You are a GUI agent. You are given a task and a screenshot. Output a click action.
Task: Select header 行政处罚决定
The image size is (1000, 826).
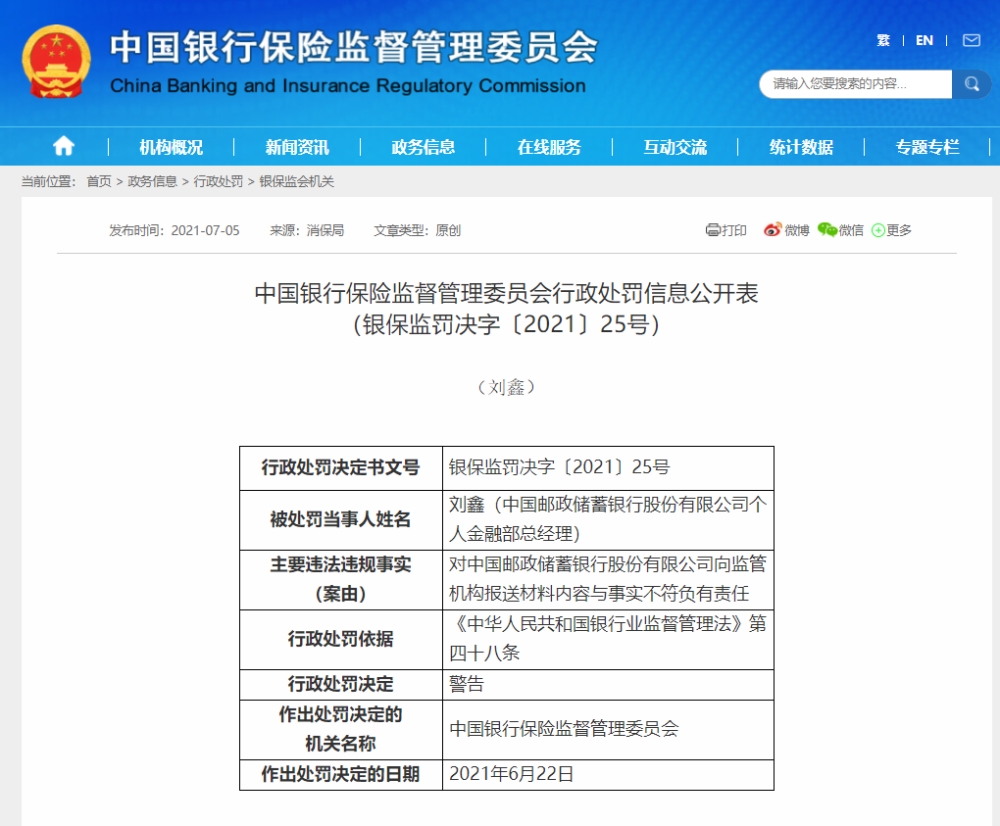tap(341, 684)
